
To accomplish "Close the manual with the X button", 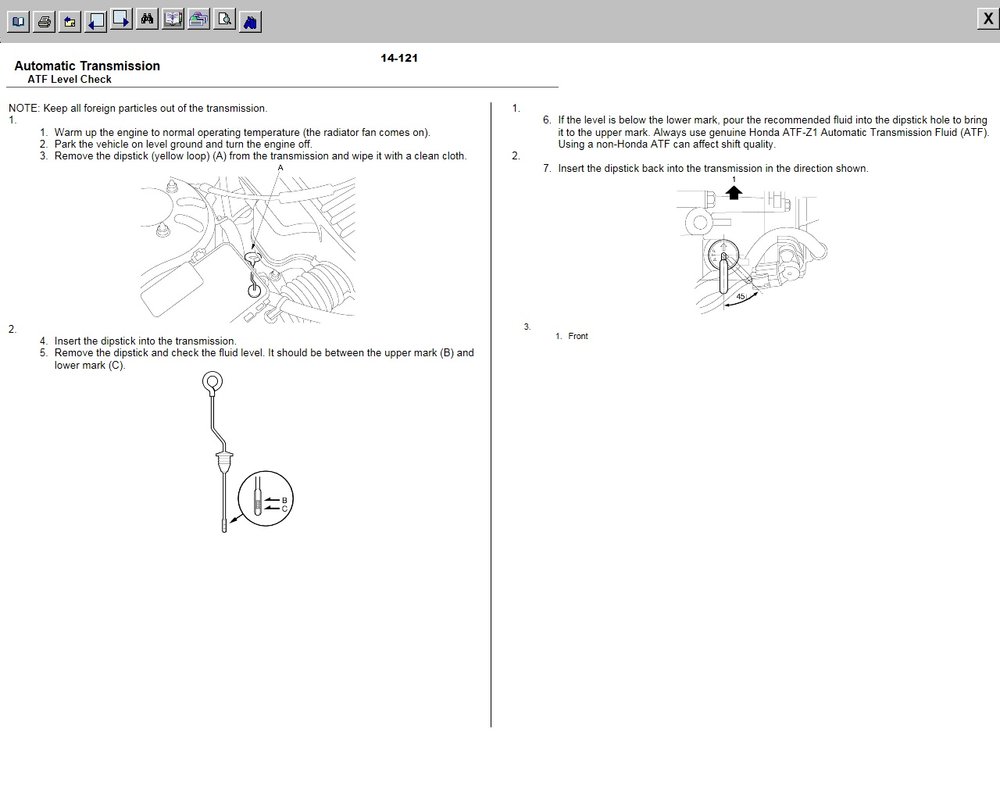I will 988,19.
